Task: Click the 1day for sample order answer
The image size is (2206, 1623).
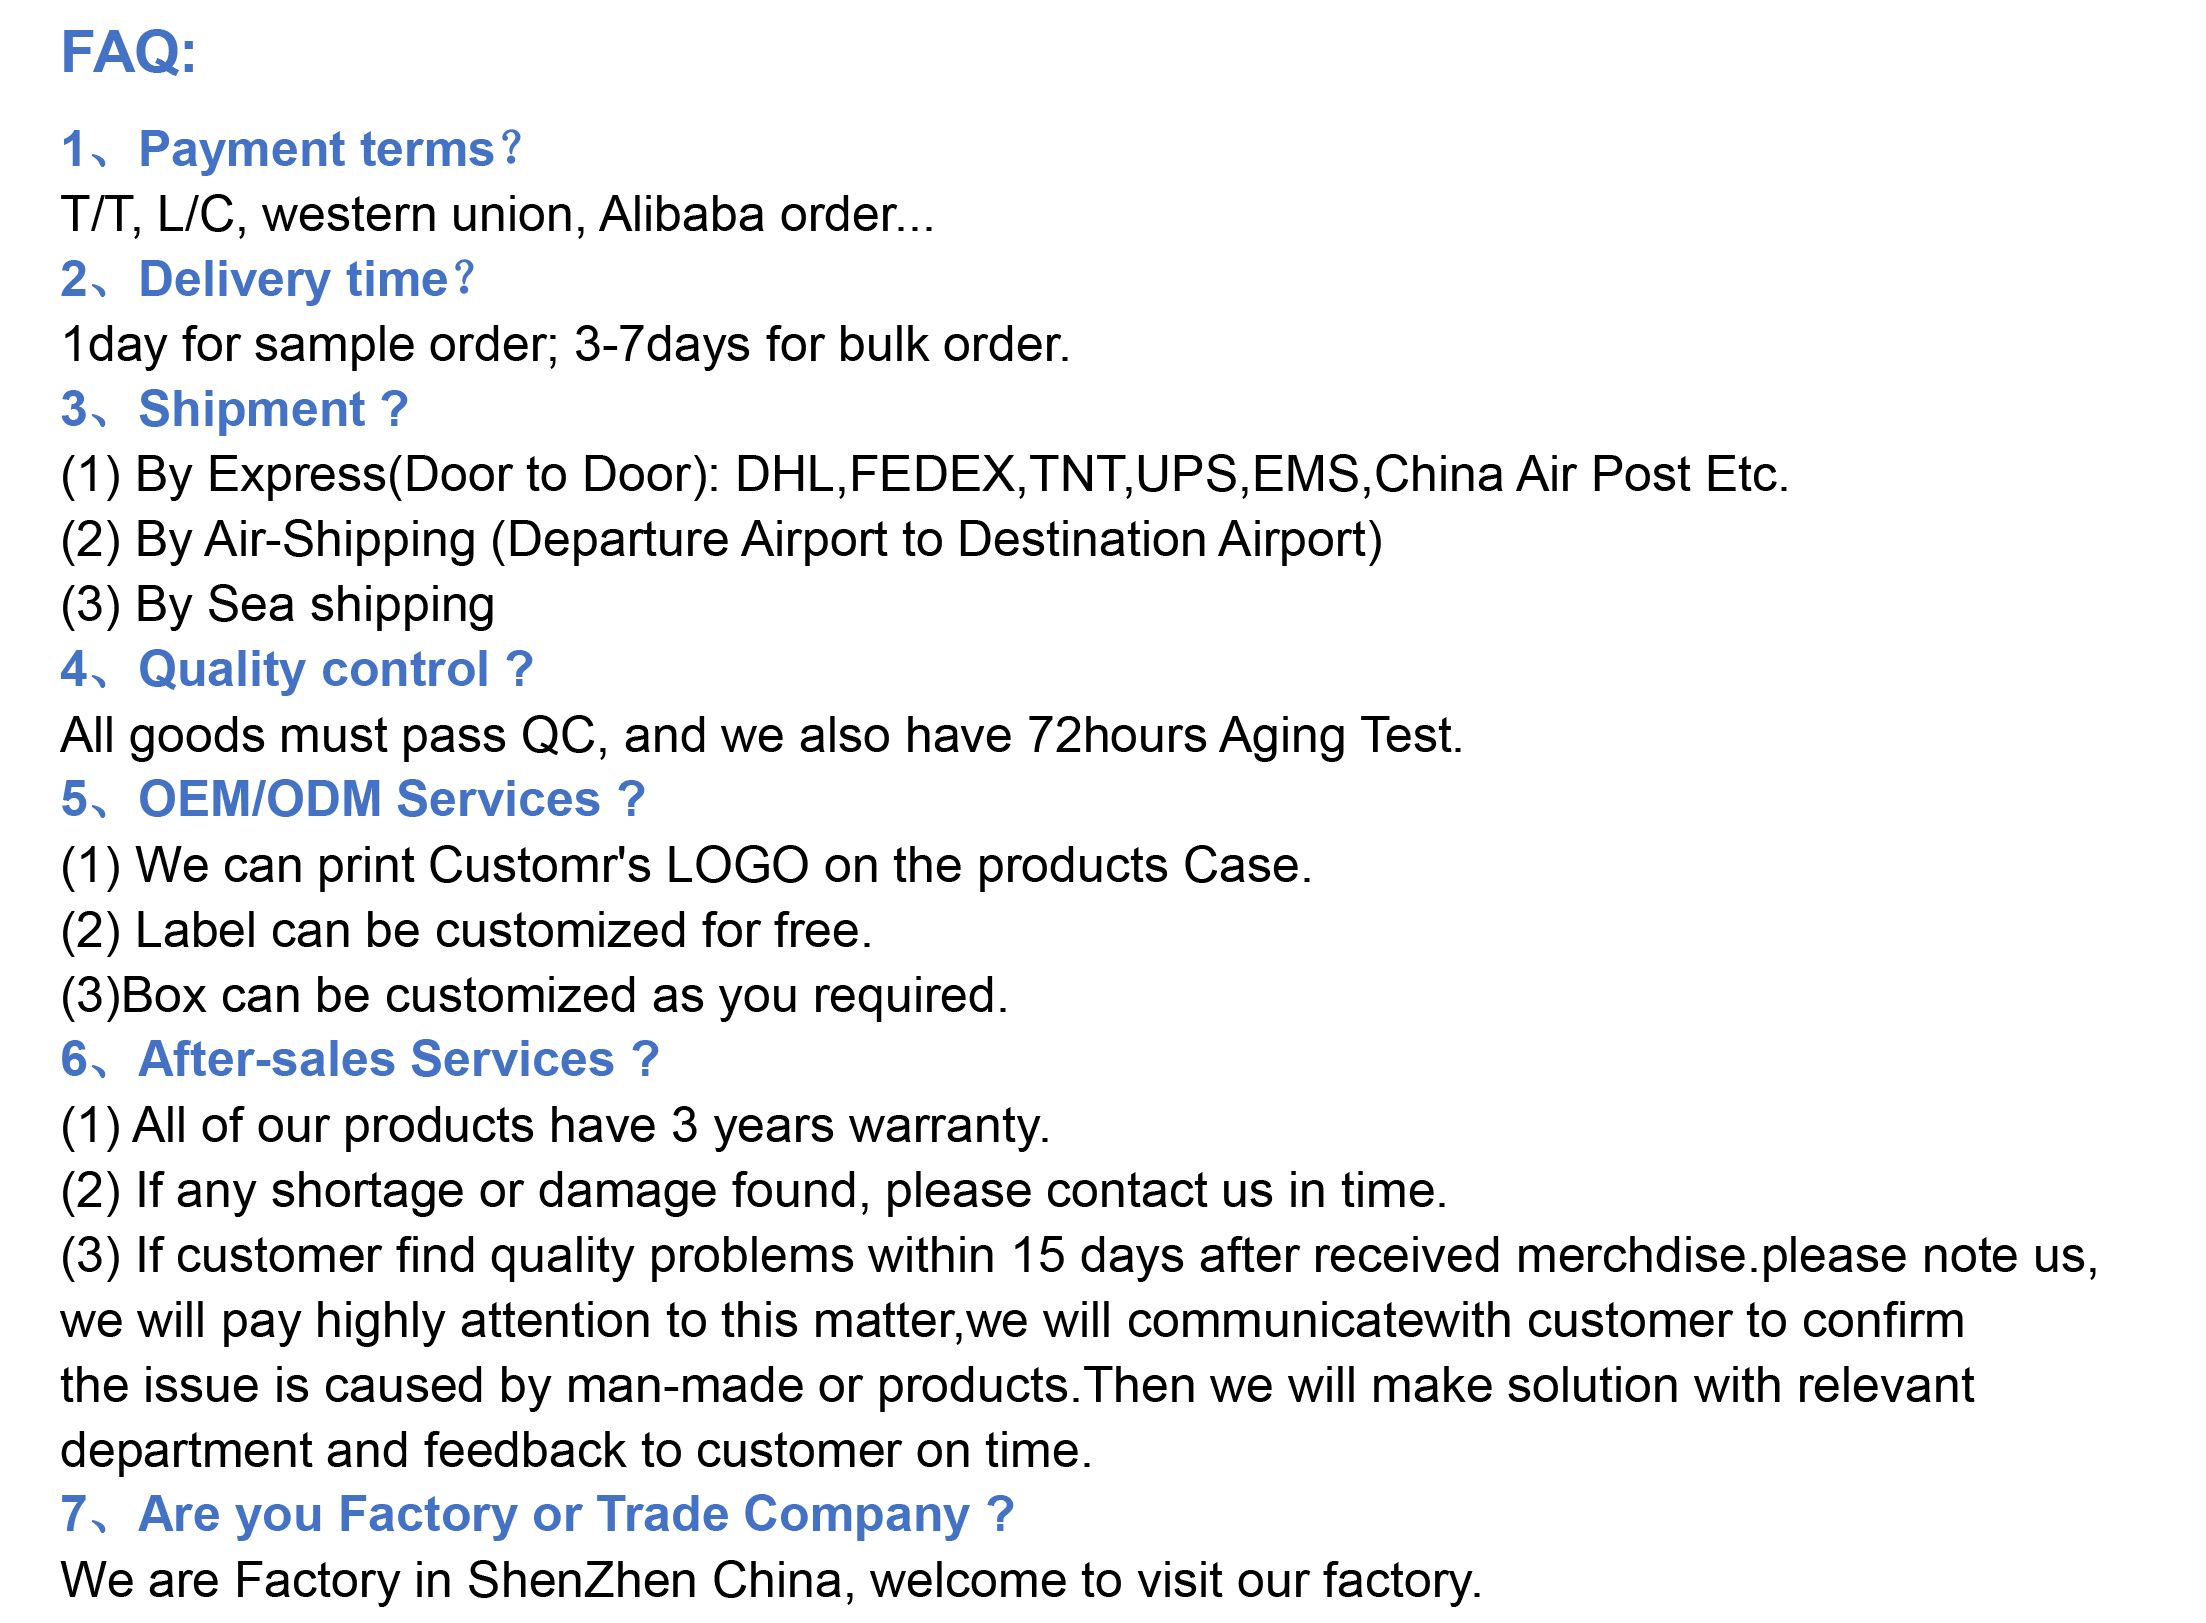Action: [x=566, y=345]
